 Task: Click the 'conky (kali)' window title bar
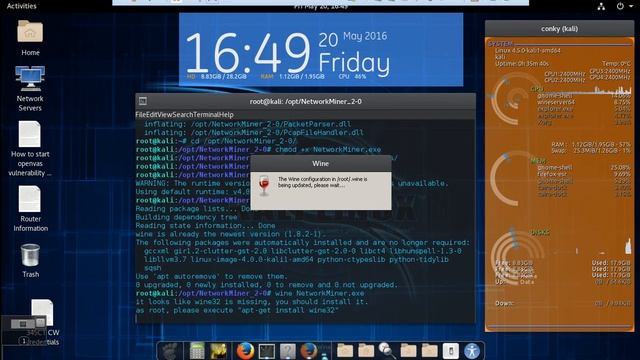point(559,29)
